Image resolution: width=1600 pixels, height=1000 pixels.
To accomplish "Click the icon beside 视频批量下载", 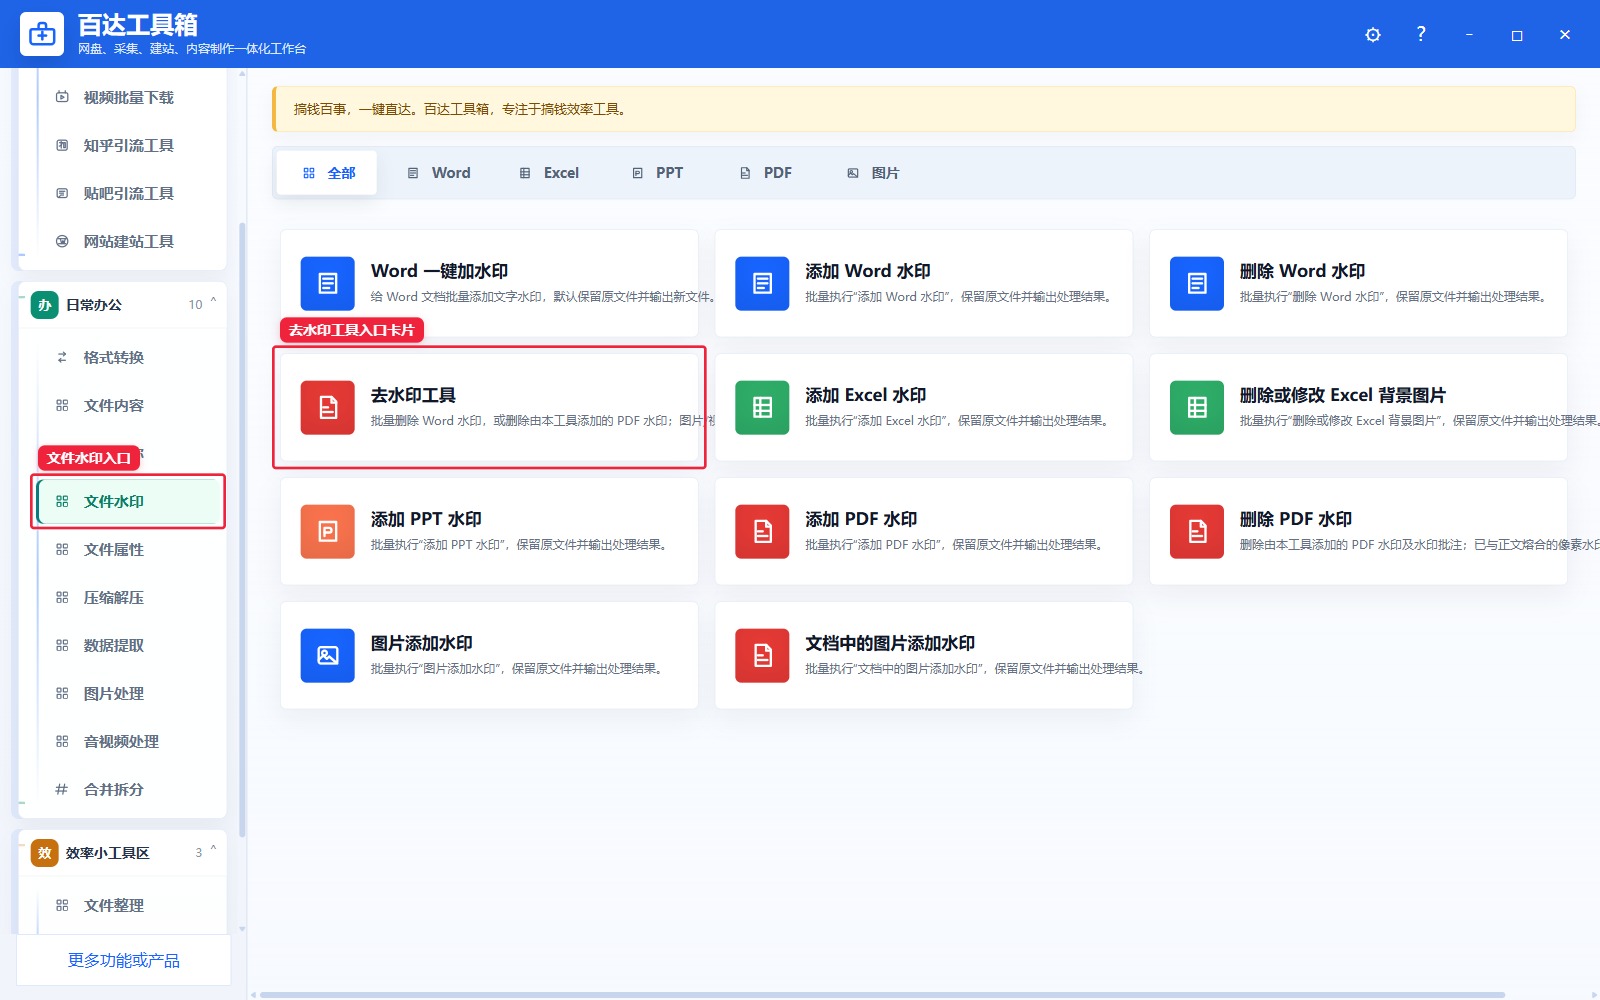I will (x=62, y=97).
